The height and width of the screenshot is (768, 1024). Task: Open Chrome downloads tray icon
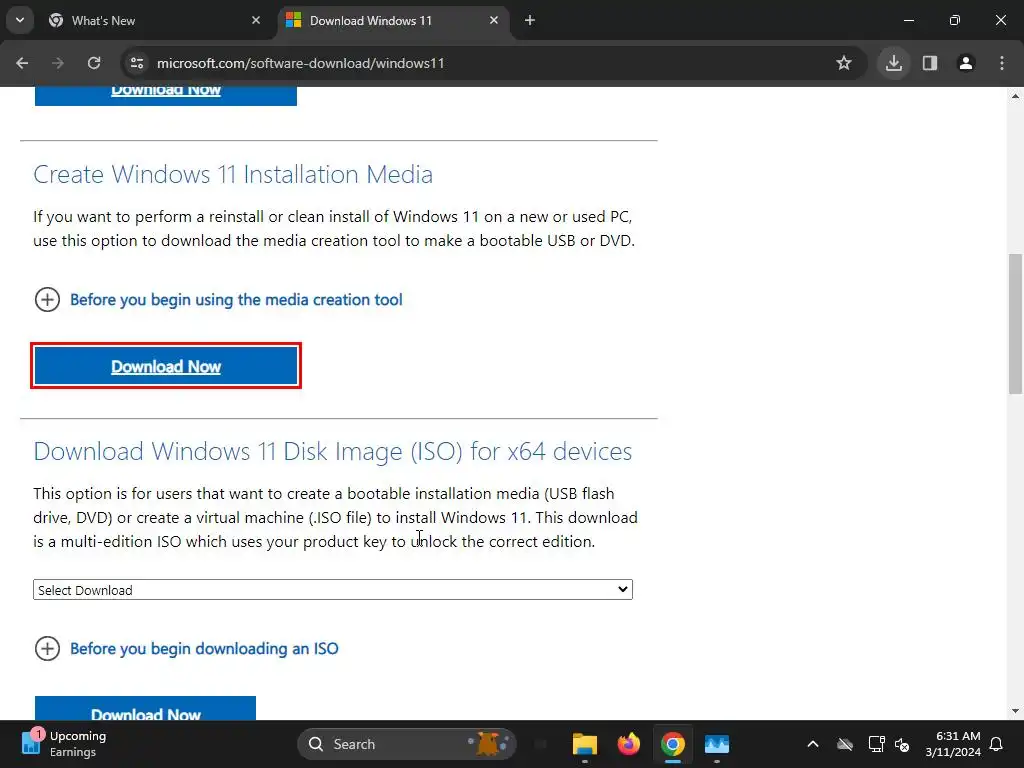894,63
